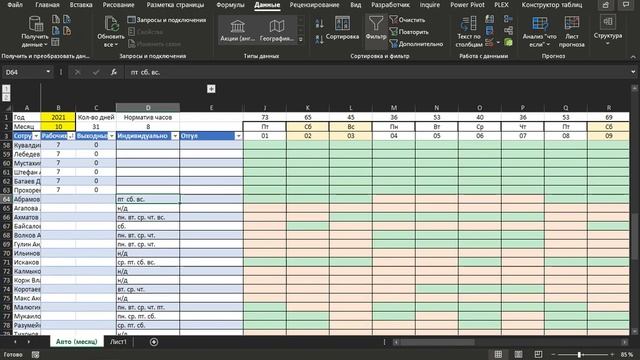The height and width of the screenshot is (360, 640).
Task: Open the Name Box dropdown arrow
Action: click(48, 72)
